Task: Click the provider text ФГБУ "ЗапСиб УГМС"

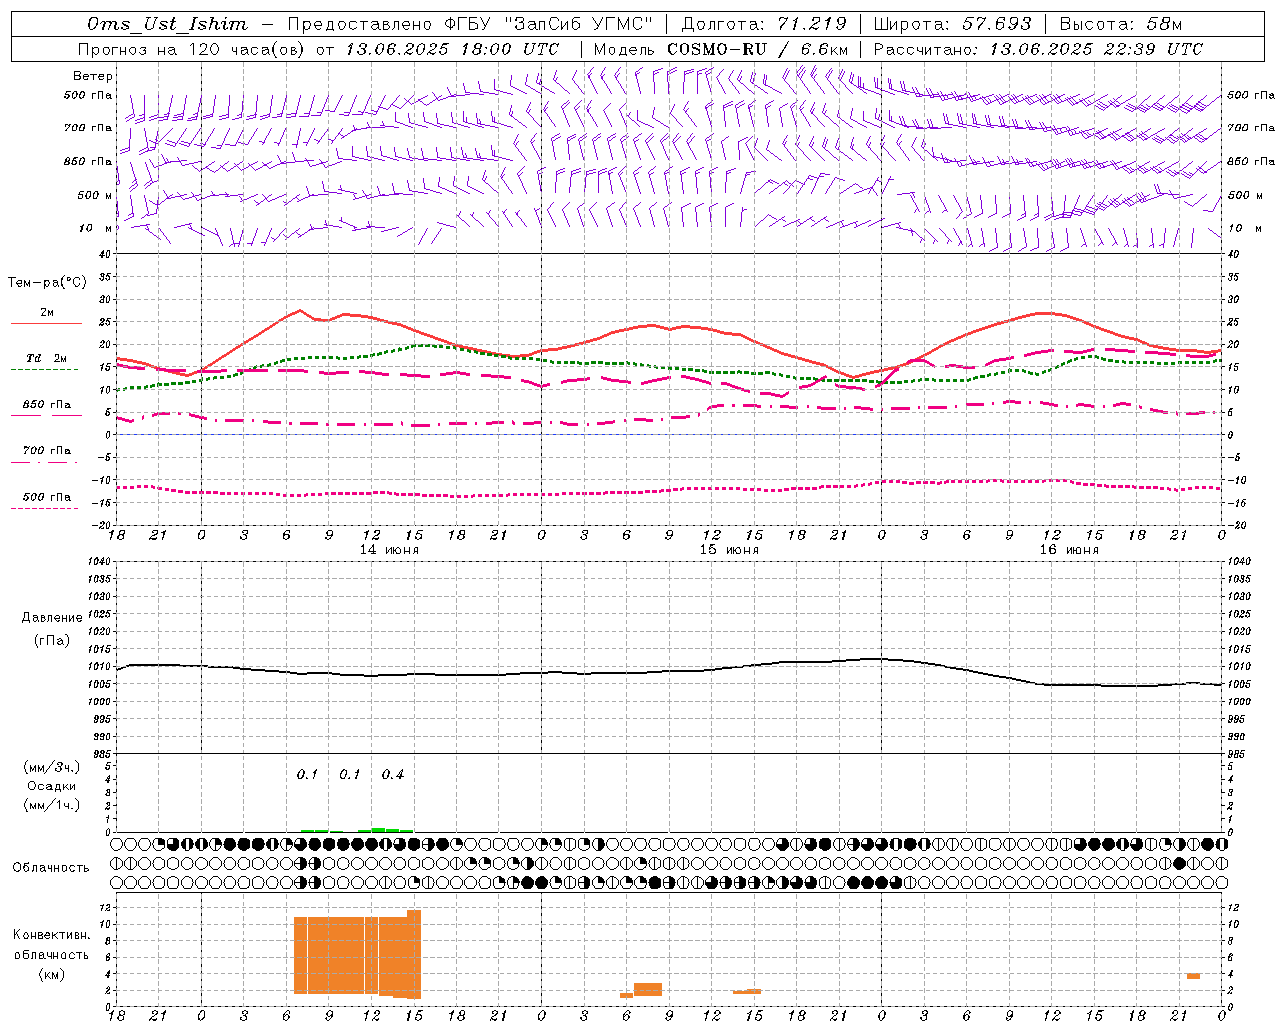Action: pos(548,24)
